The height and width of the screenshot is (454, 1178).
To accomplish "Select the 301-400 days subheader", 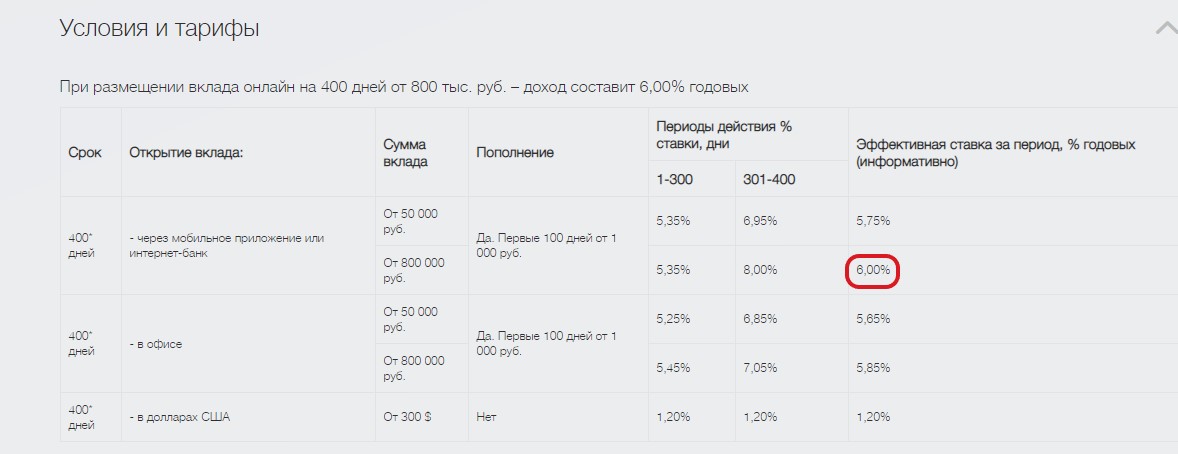I will pyautogui.click(x=769, y=180).
